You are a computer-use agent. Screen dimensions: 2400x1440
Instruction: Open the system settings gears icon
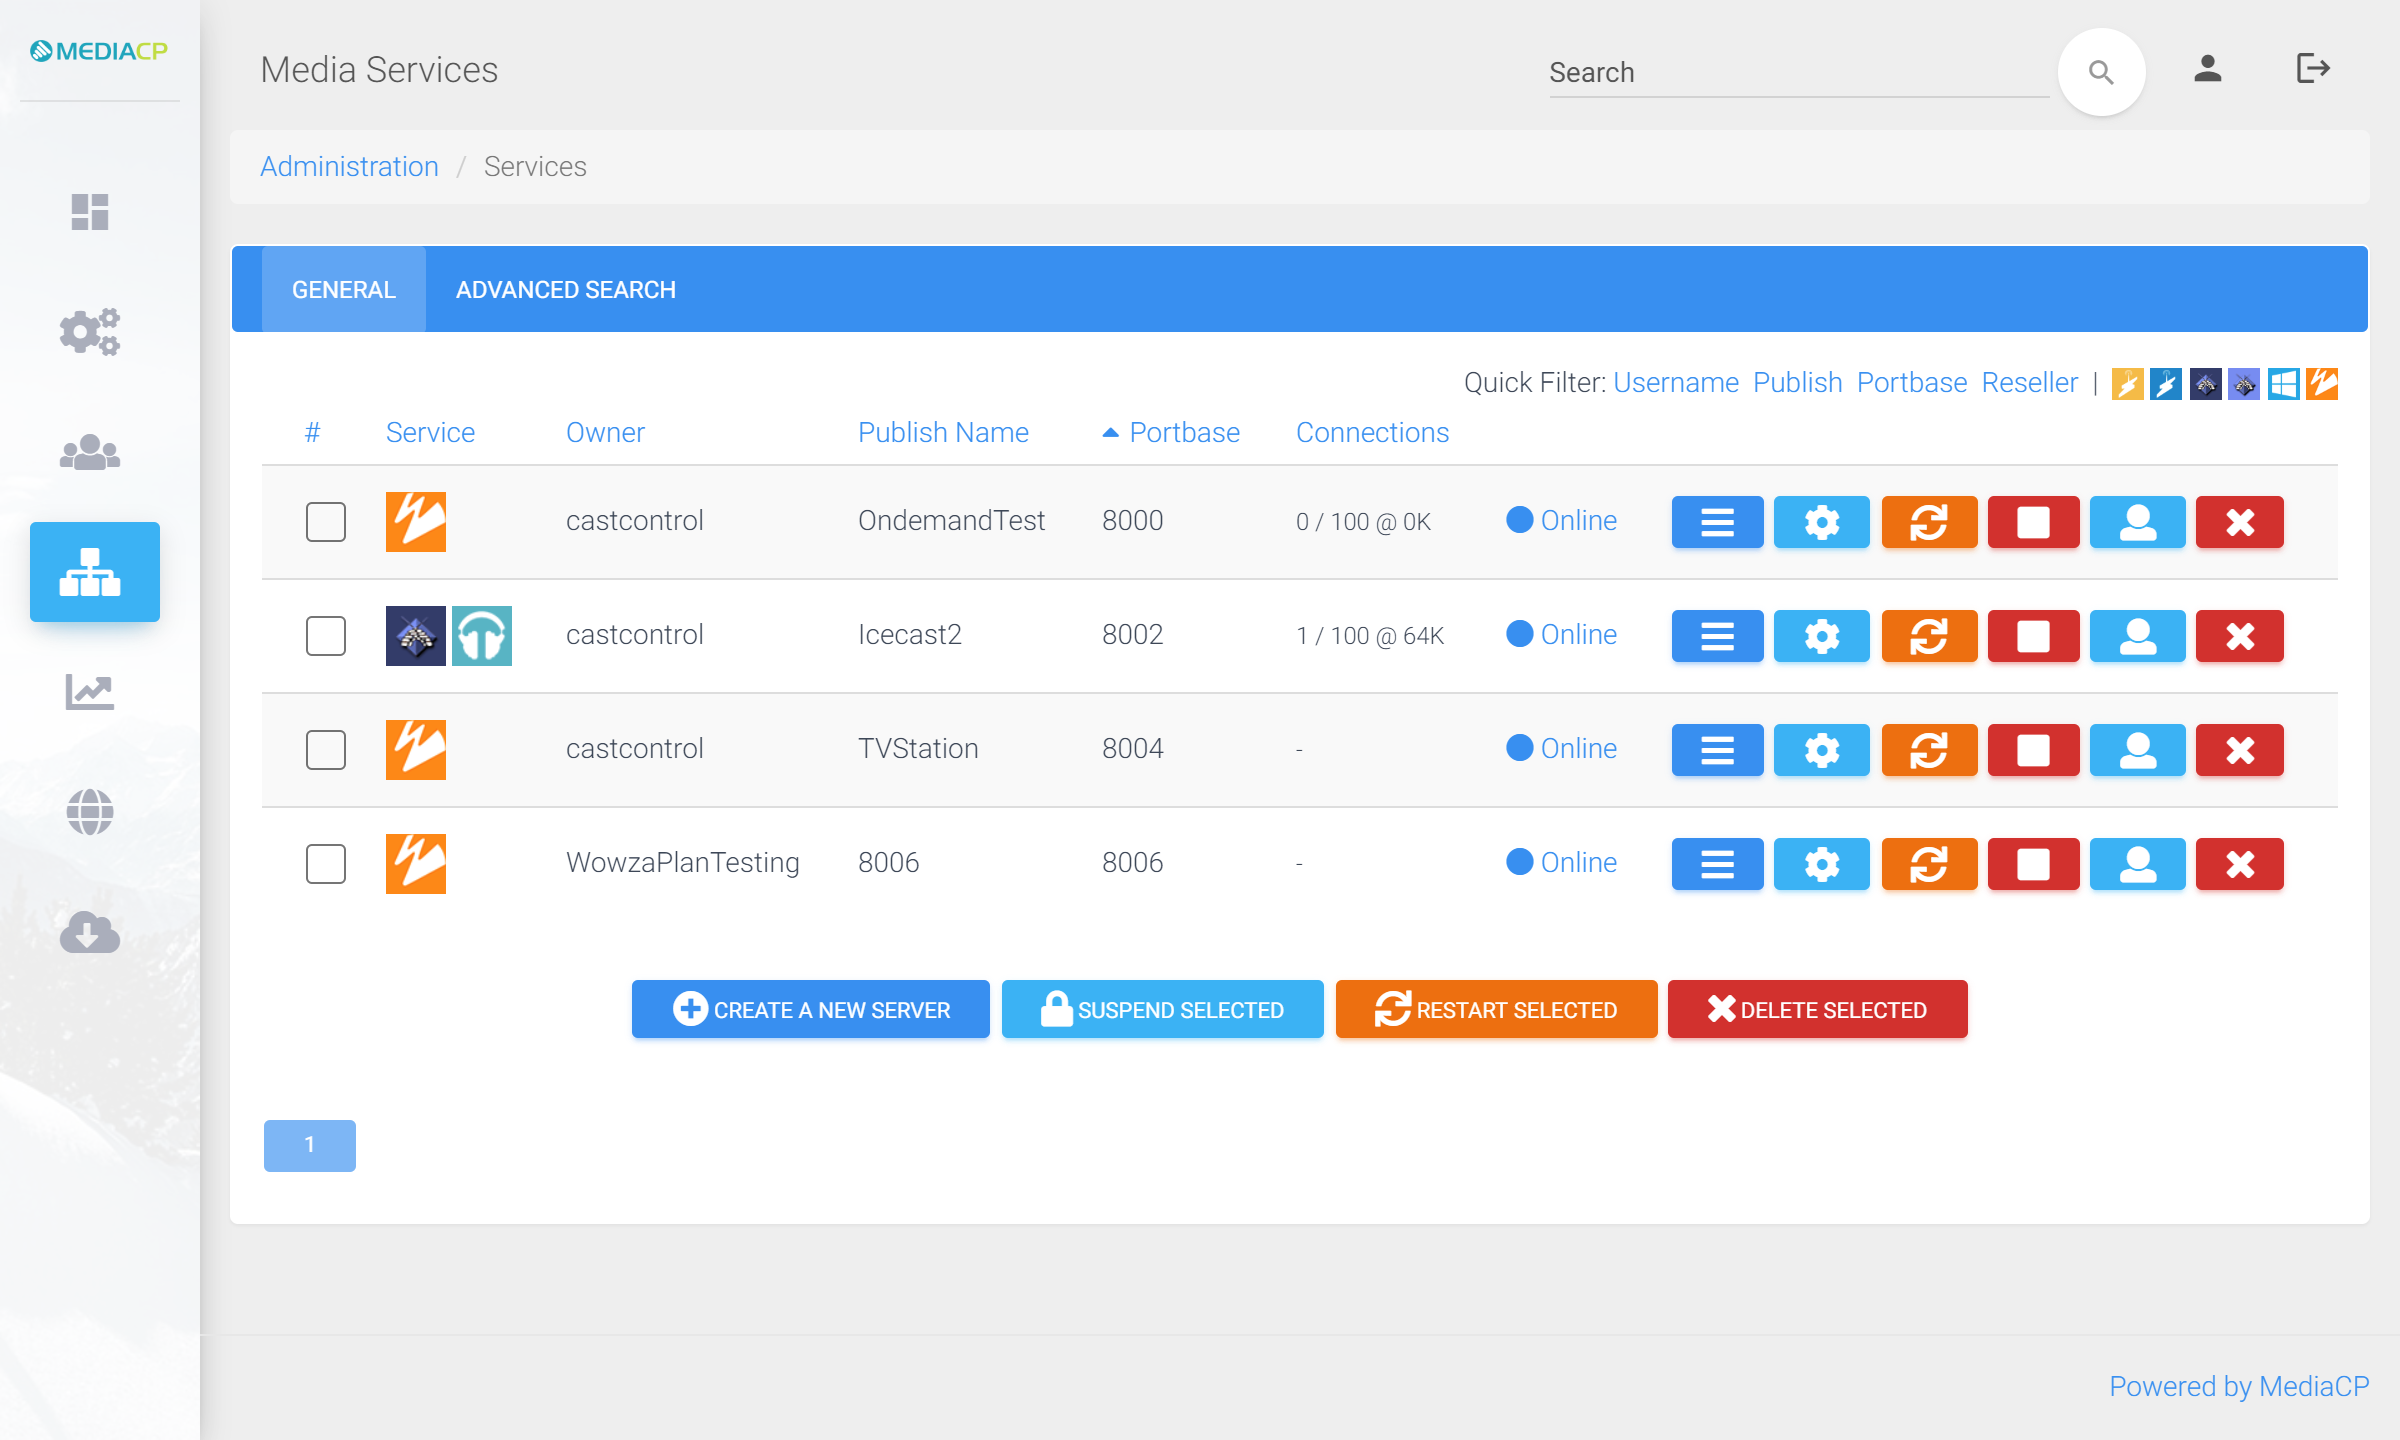pos(90,331)
